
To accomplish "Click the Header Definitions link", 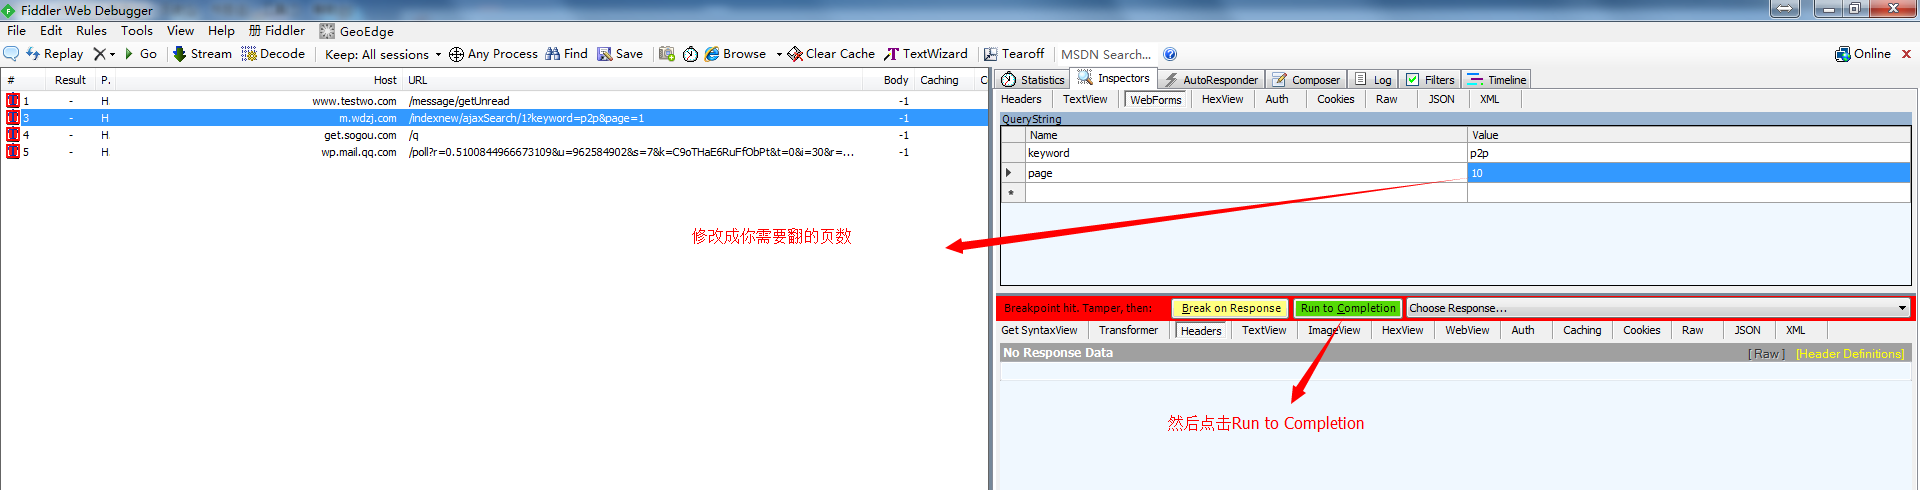I will click(x=1850, y=354).
